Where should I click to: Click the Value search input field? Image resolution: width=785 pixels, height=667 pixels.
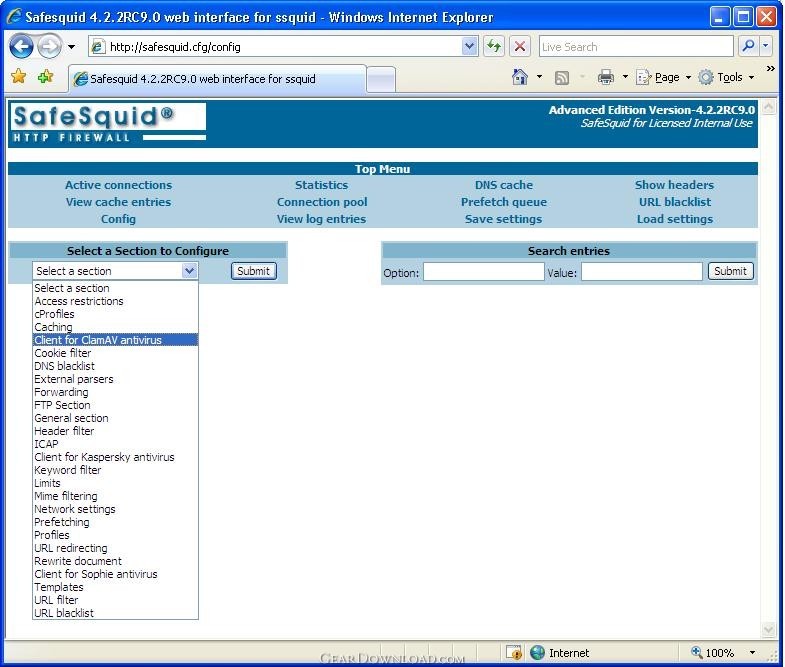pos(642,272)
